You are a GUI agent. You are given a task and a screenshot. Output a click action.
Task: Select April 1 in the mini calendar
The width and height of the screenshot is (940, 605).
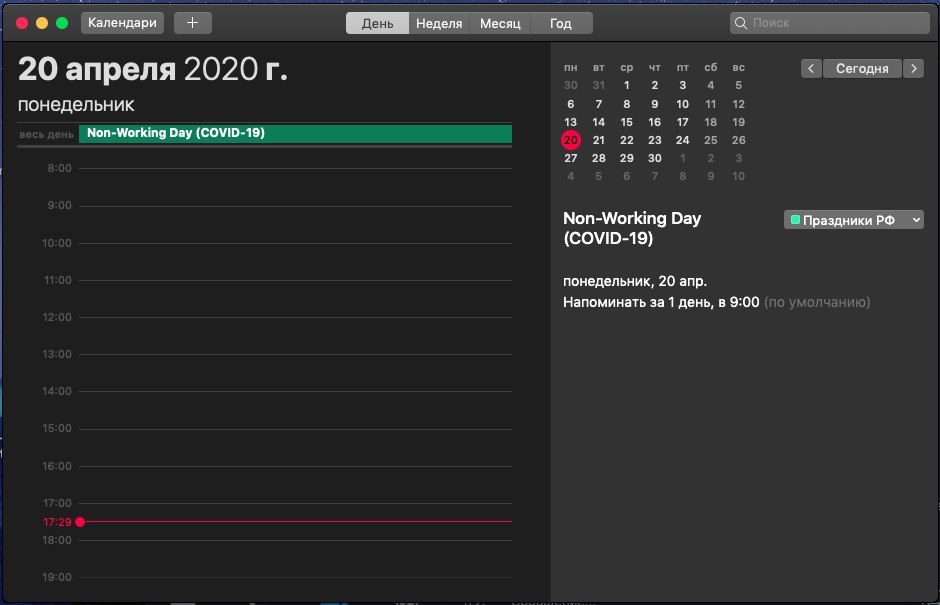click(x=626, y=85)
